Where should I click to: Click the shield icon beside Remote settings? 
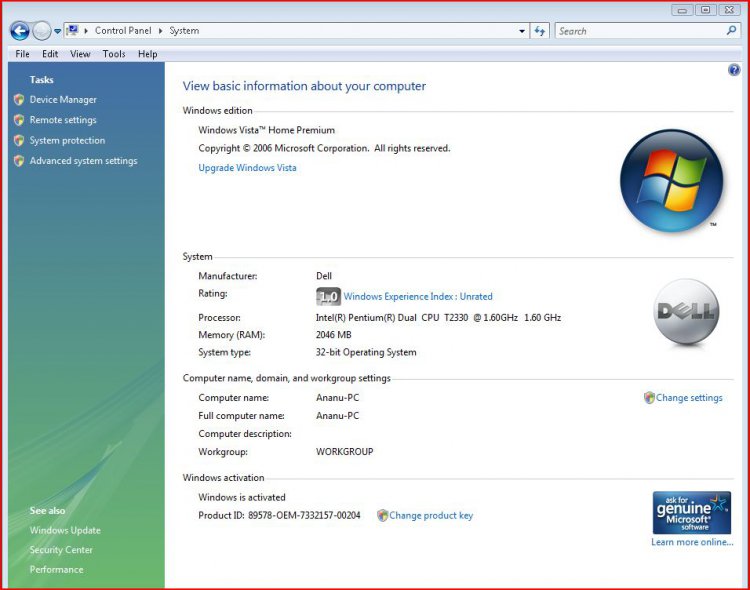pyautogui.click(x=19, y=120)
